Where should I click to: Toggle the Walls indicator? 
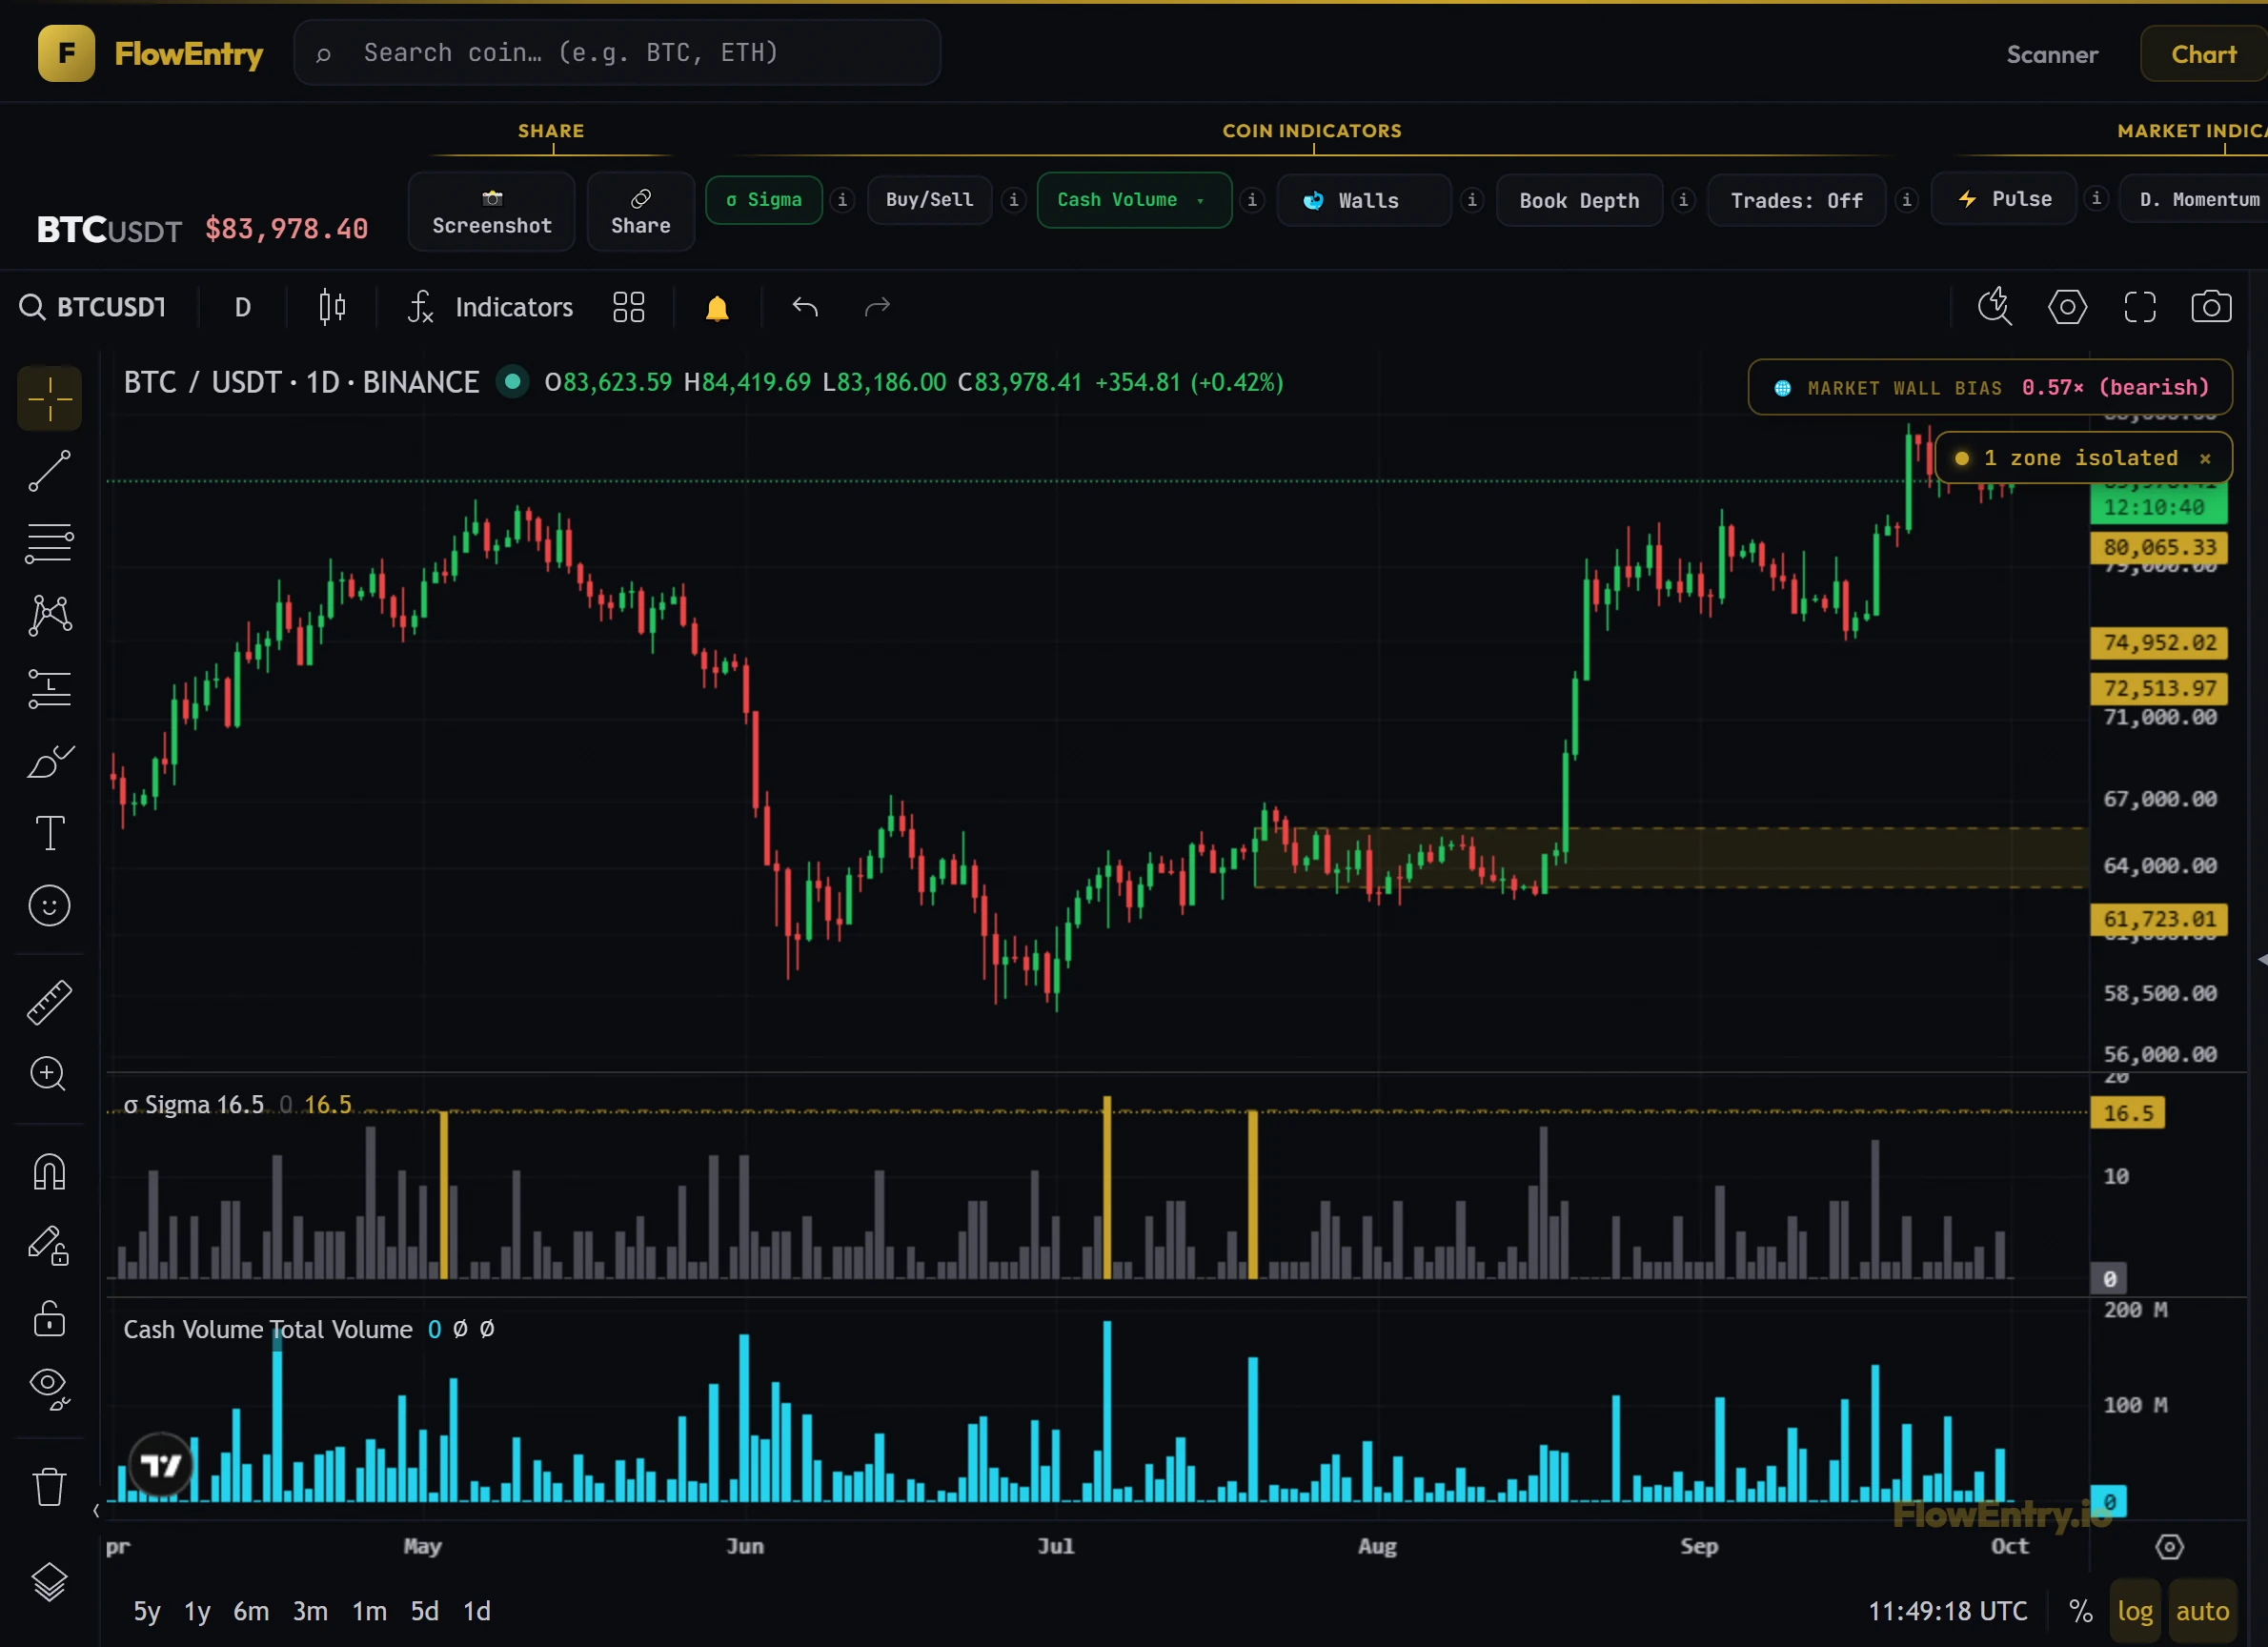1364,200
